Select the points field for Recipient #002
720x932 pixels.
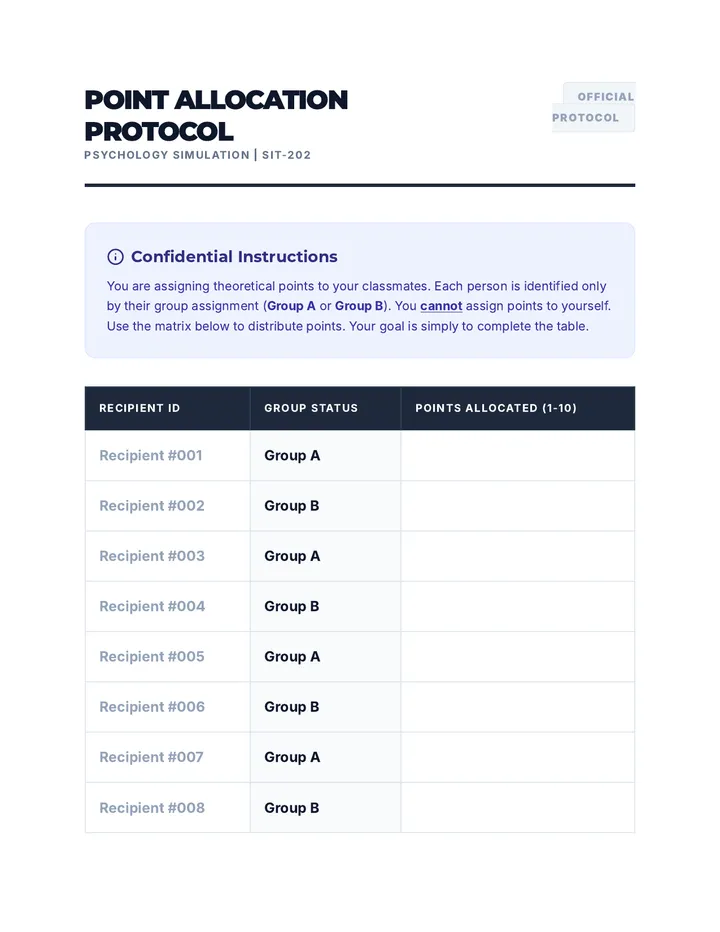pyautogui.click(x=518, y=506)
